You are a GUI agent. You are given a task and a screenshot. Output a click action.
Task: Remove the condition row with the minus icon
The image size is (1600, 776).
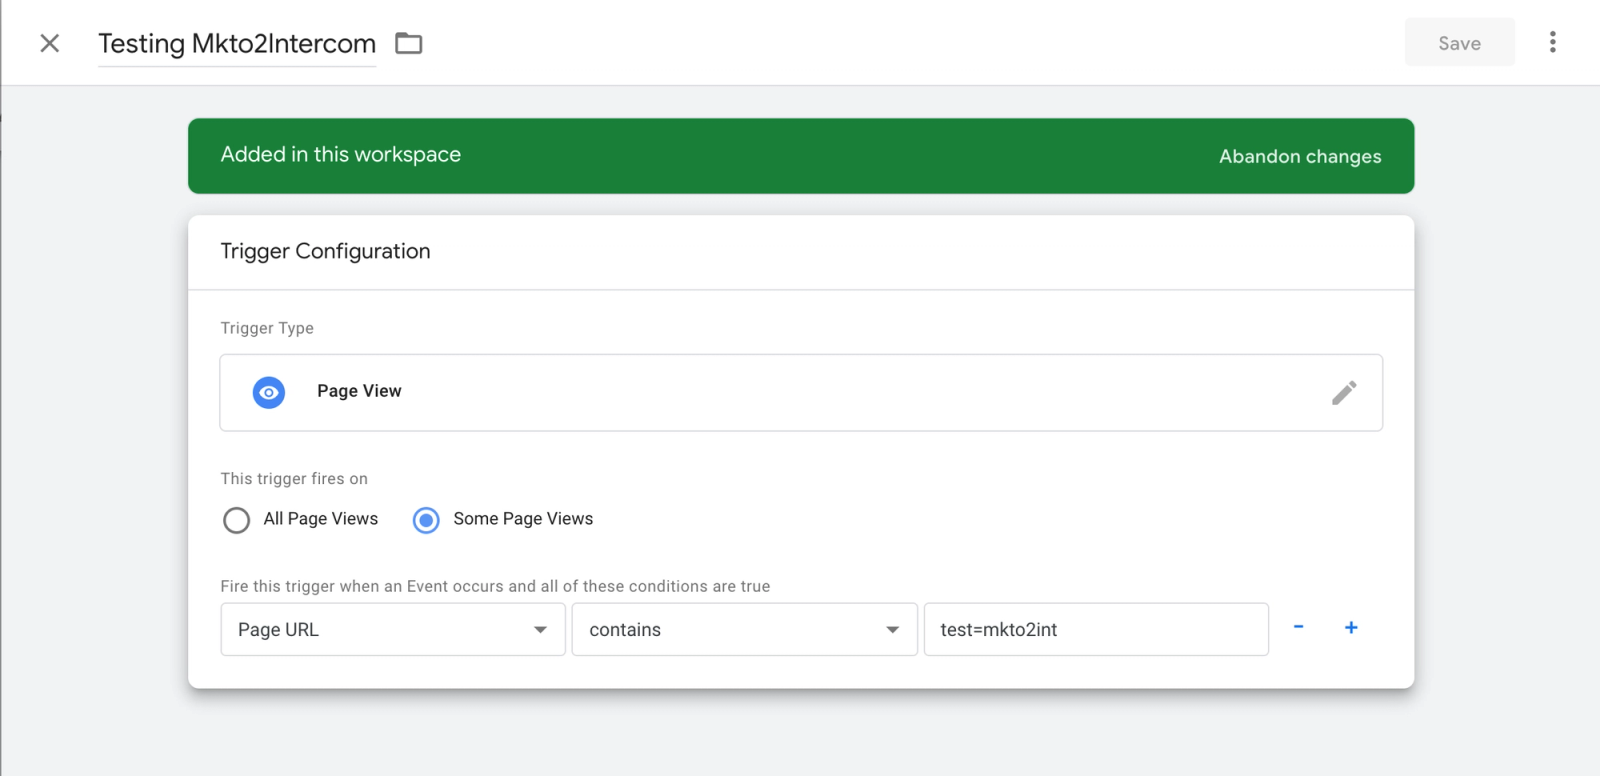[x=1298, y=627]
